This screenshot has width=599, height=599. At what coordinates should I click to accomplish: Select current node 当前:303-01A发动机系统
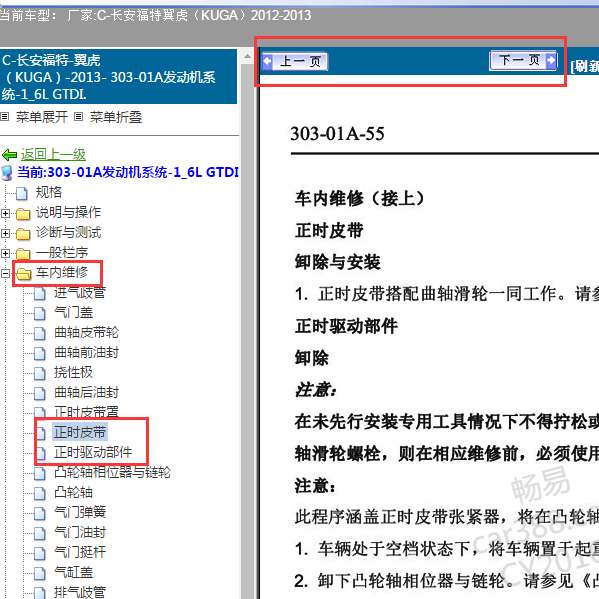click(x=128, y=172)
